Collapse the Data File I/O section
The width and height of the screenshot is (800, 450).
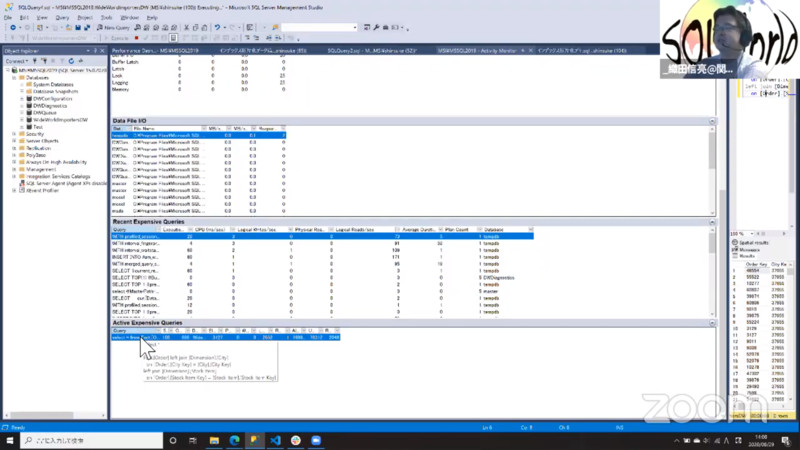pos(712,121)
